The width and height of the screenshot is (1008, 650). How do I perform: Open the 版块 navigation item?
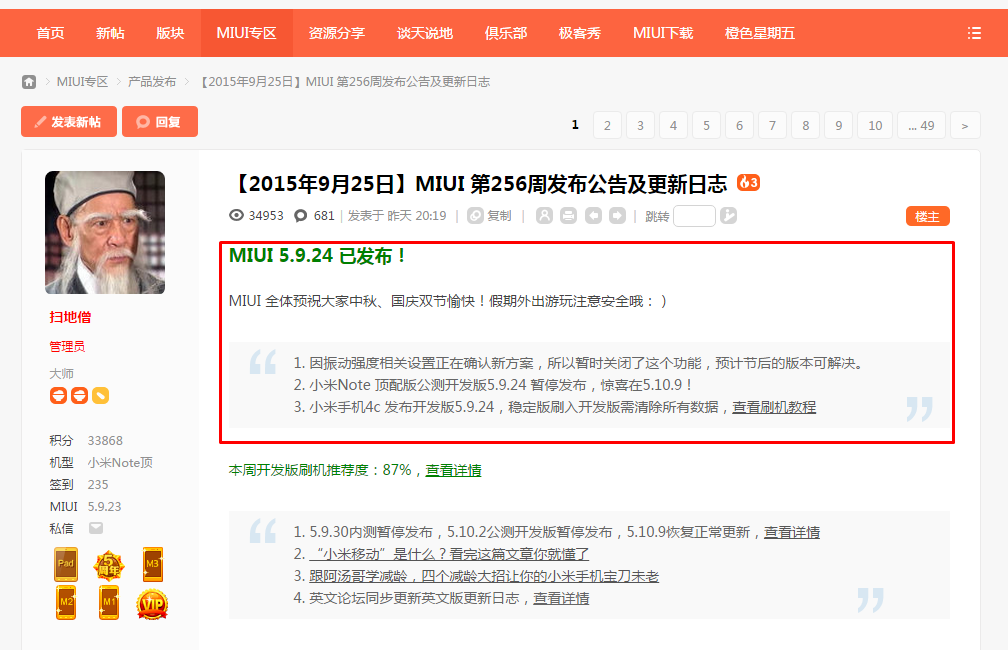(170, 33)
